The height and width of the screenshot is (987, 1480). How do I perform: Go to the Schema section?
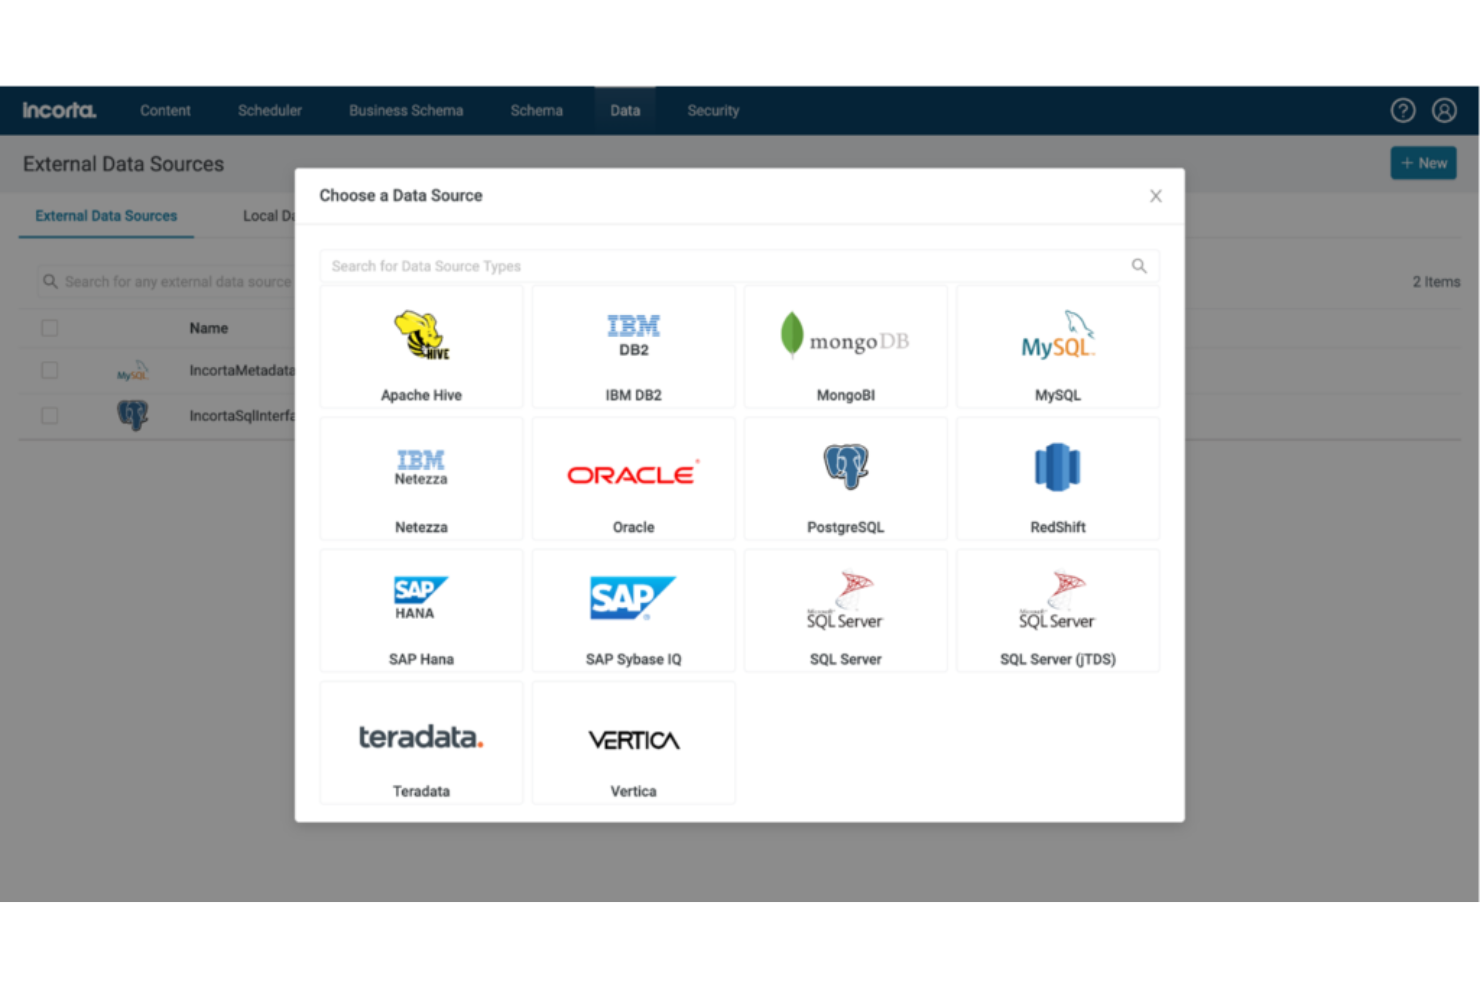click(537, 110)
